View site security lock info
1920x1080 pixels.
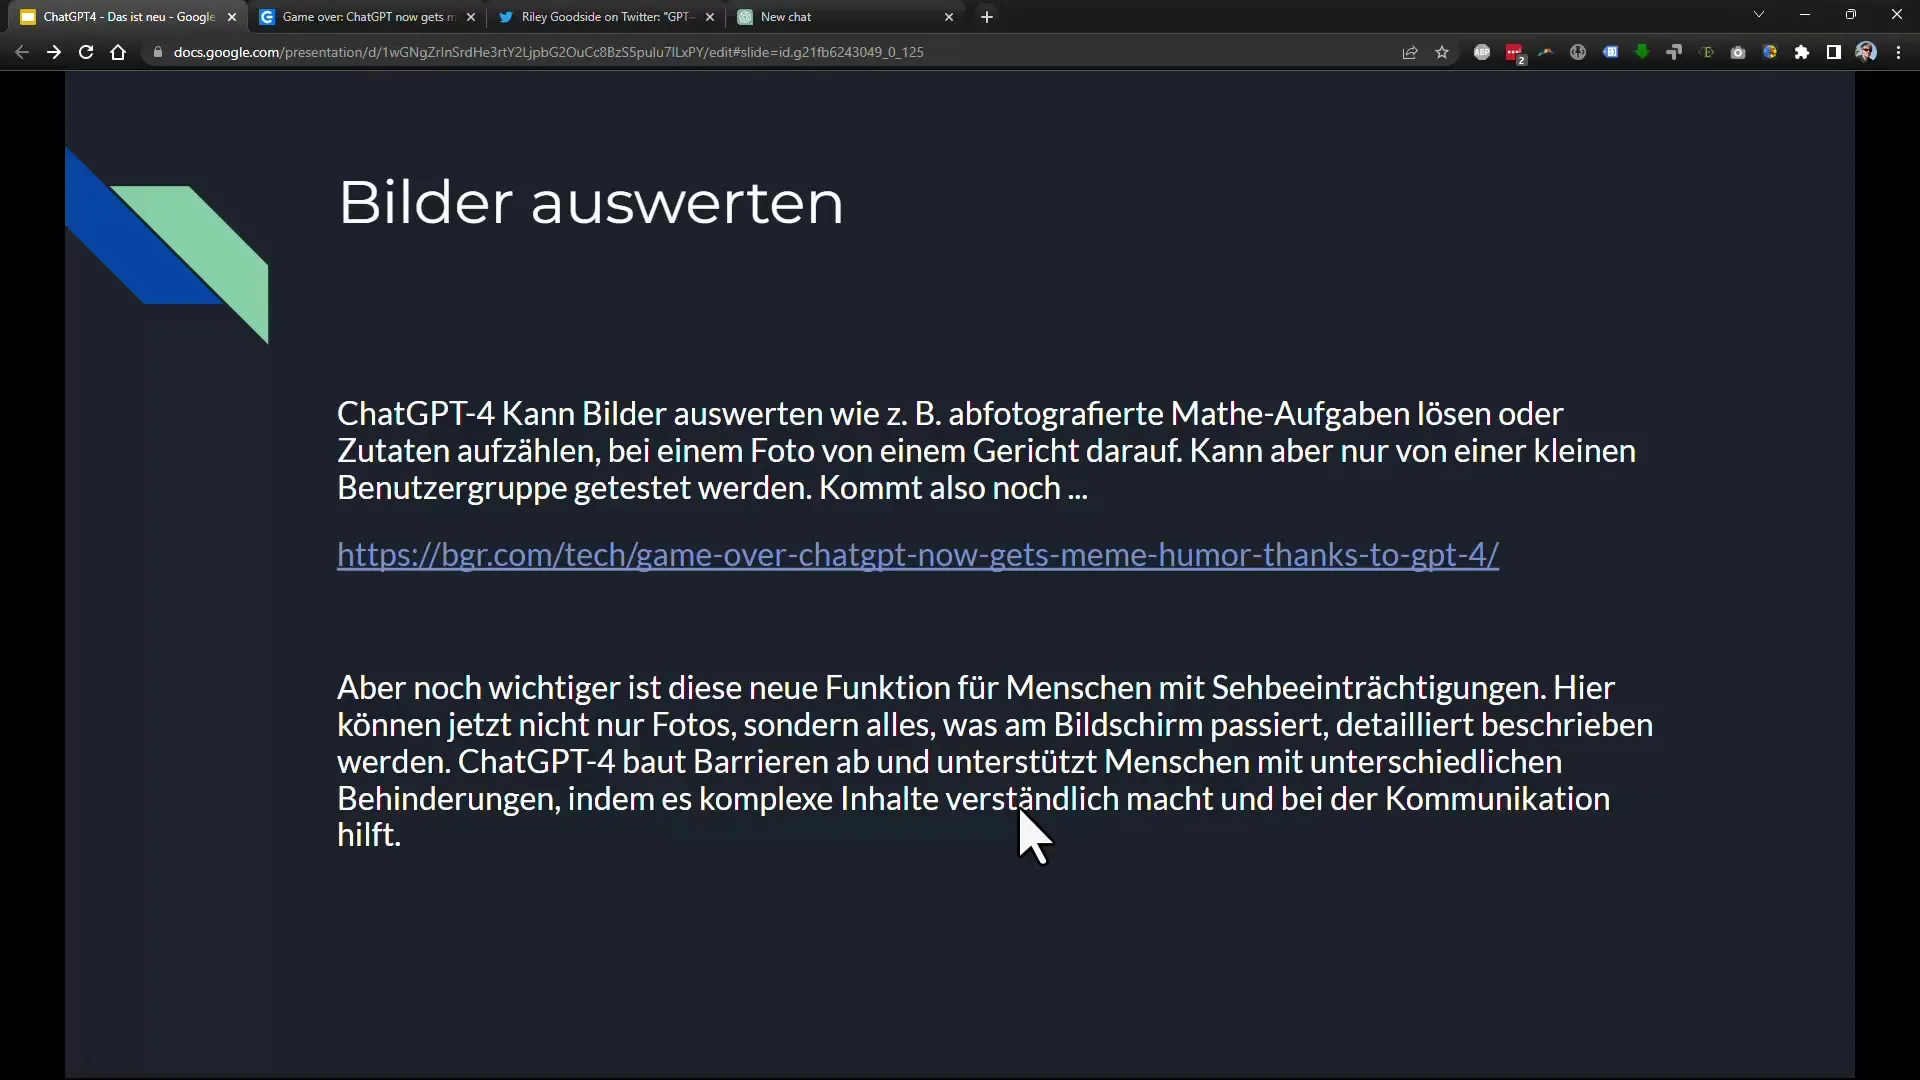[157, 52]
